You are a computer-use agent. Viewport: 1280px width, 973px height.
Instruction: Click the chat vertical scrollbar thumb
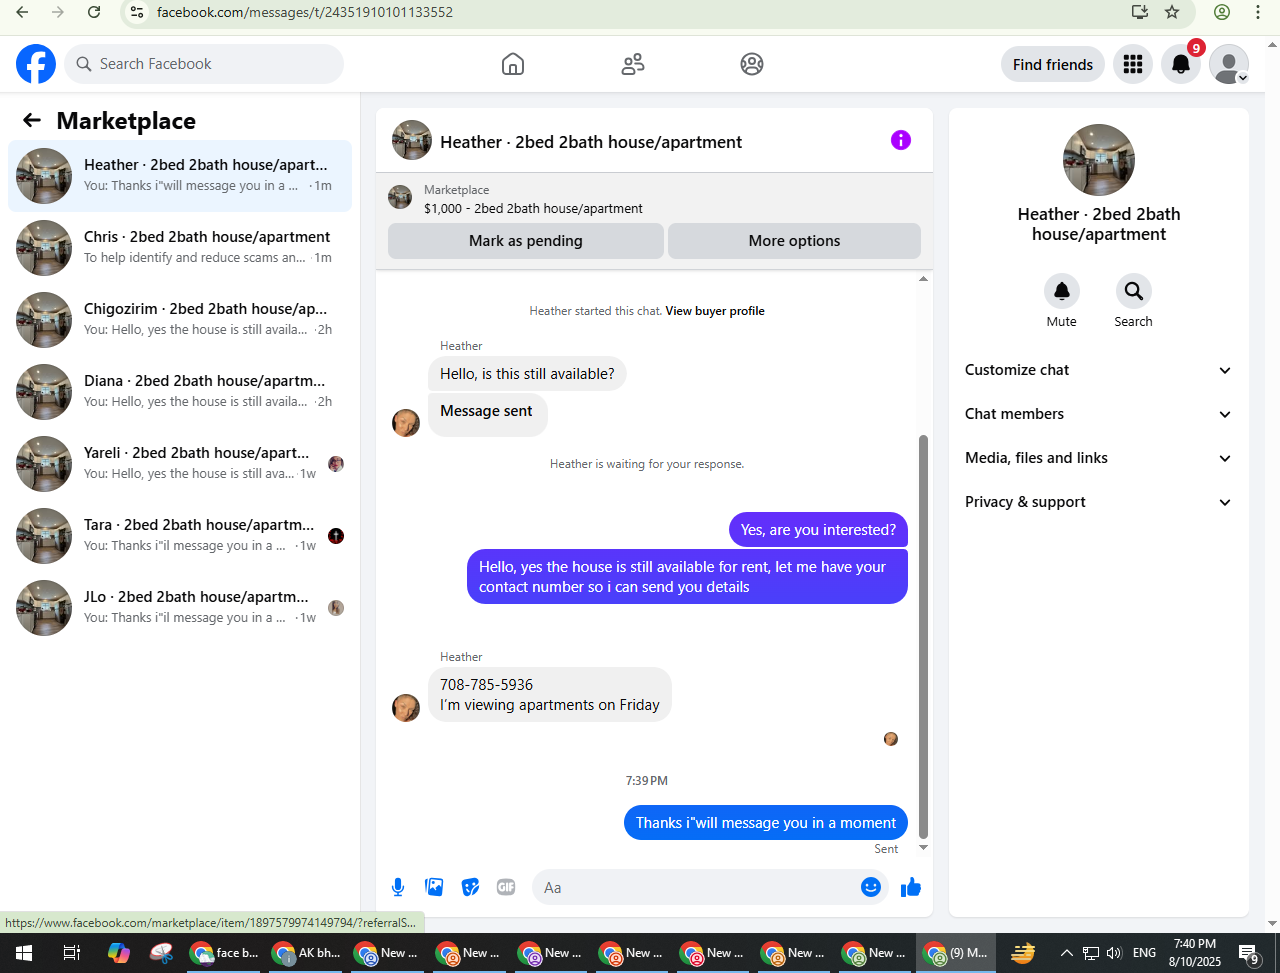coord(923,636)
